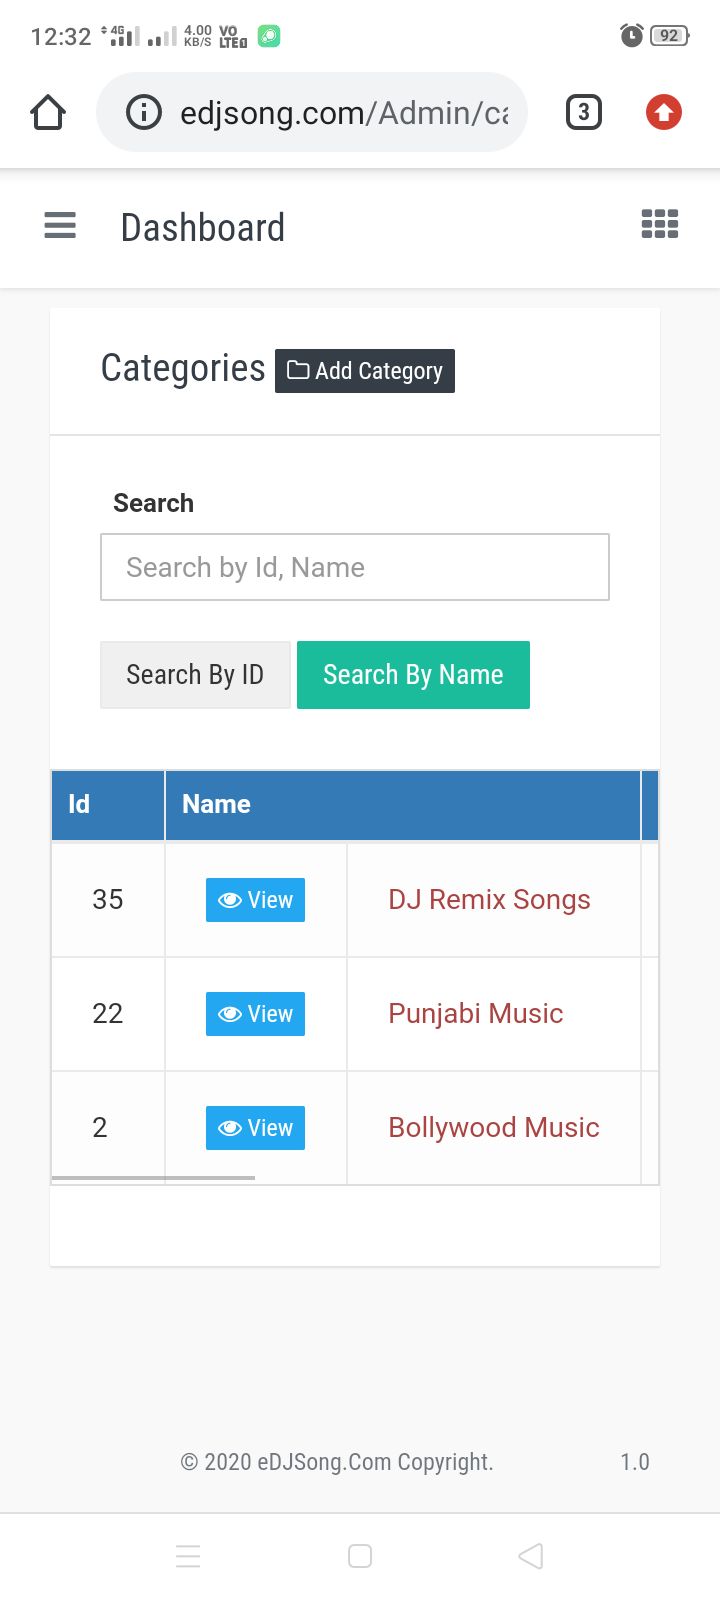This screenshot has width=720, height=1600.
Task: Open Punjabi Music link
Action: pos(476,1014)
